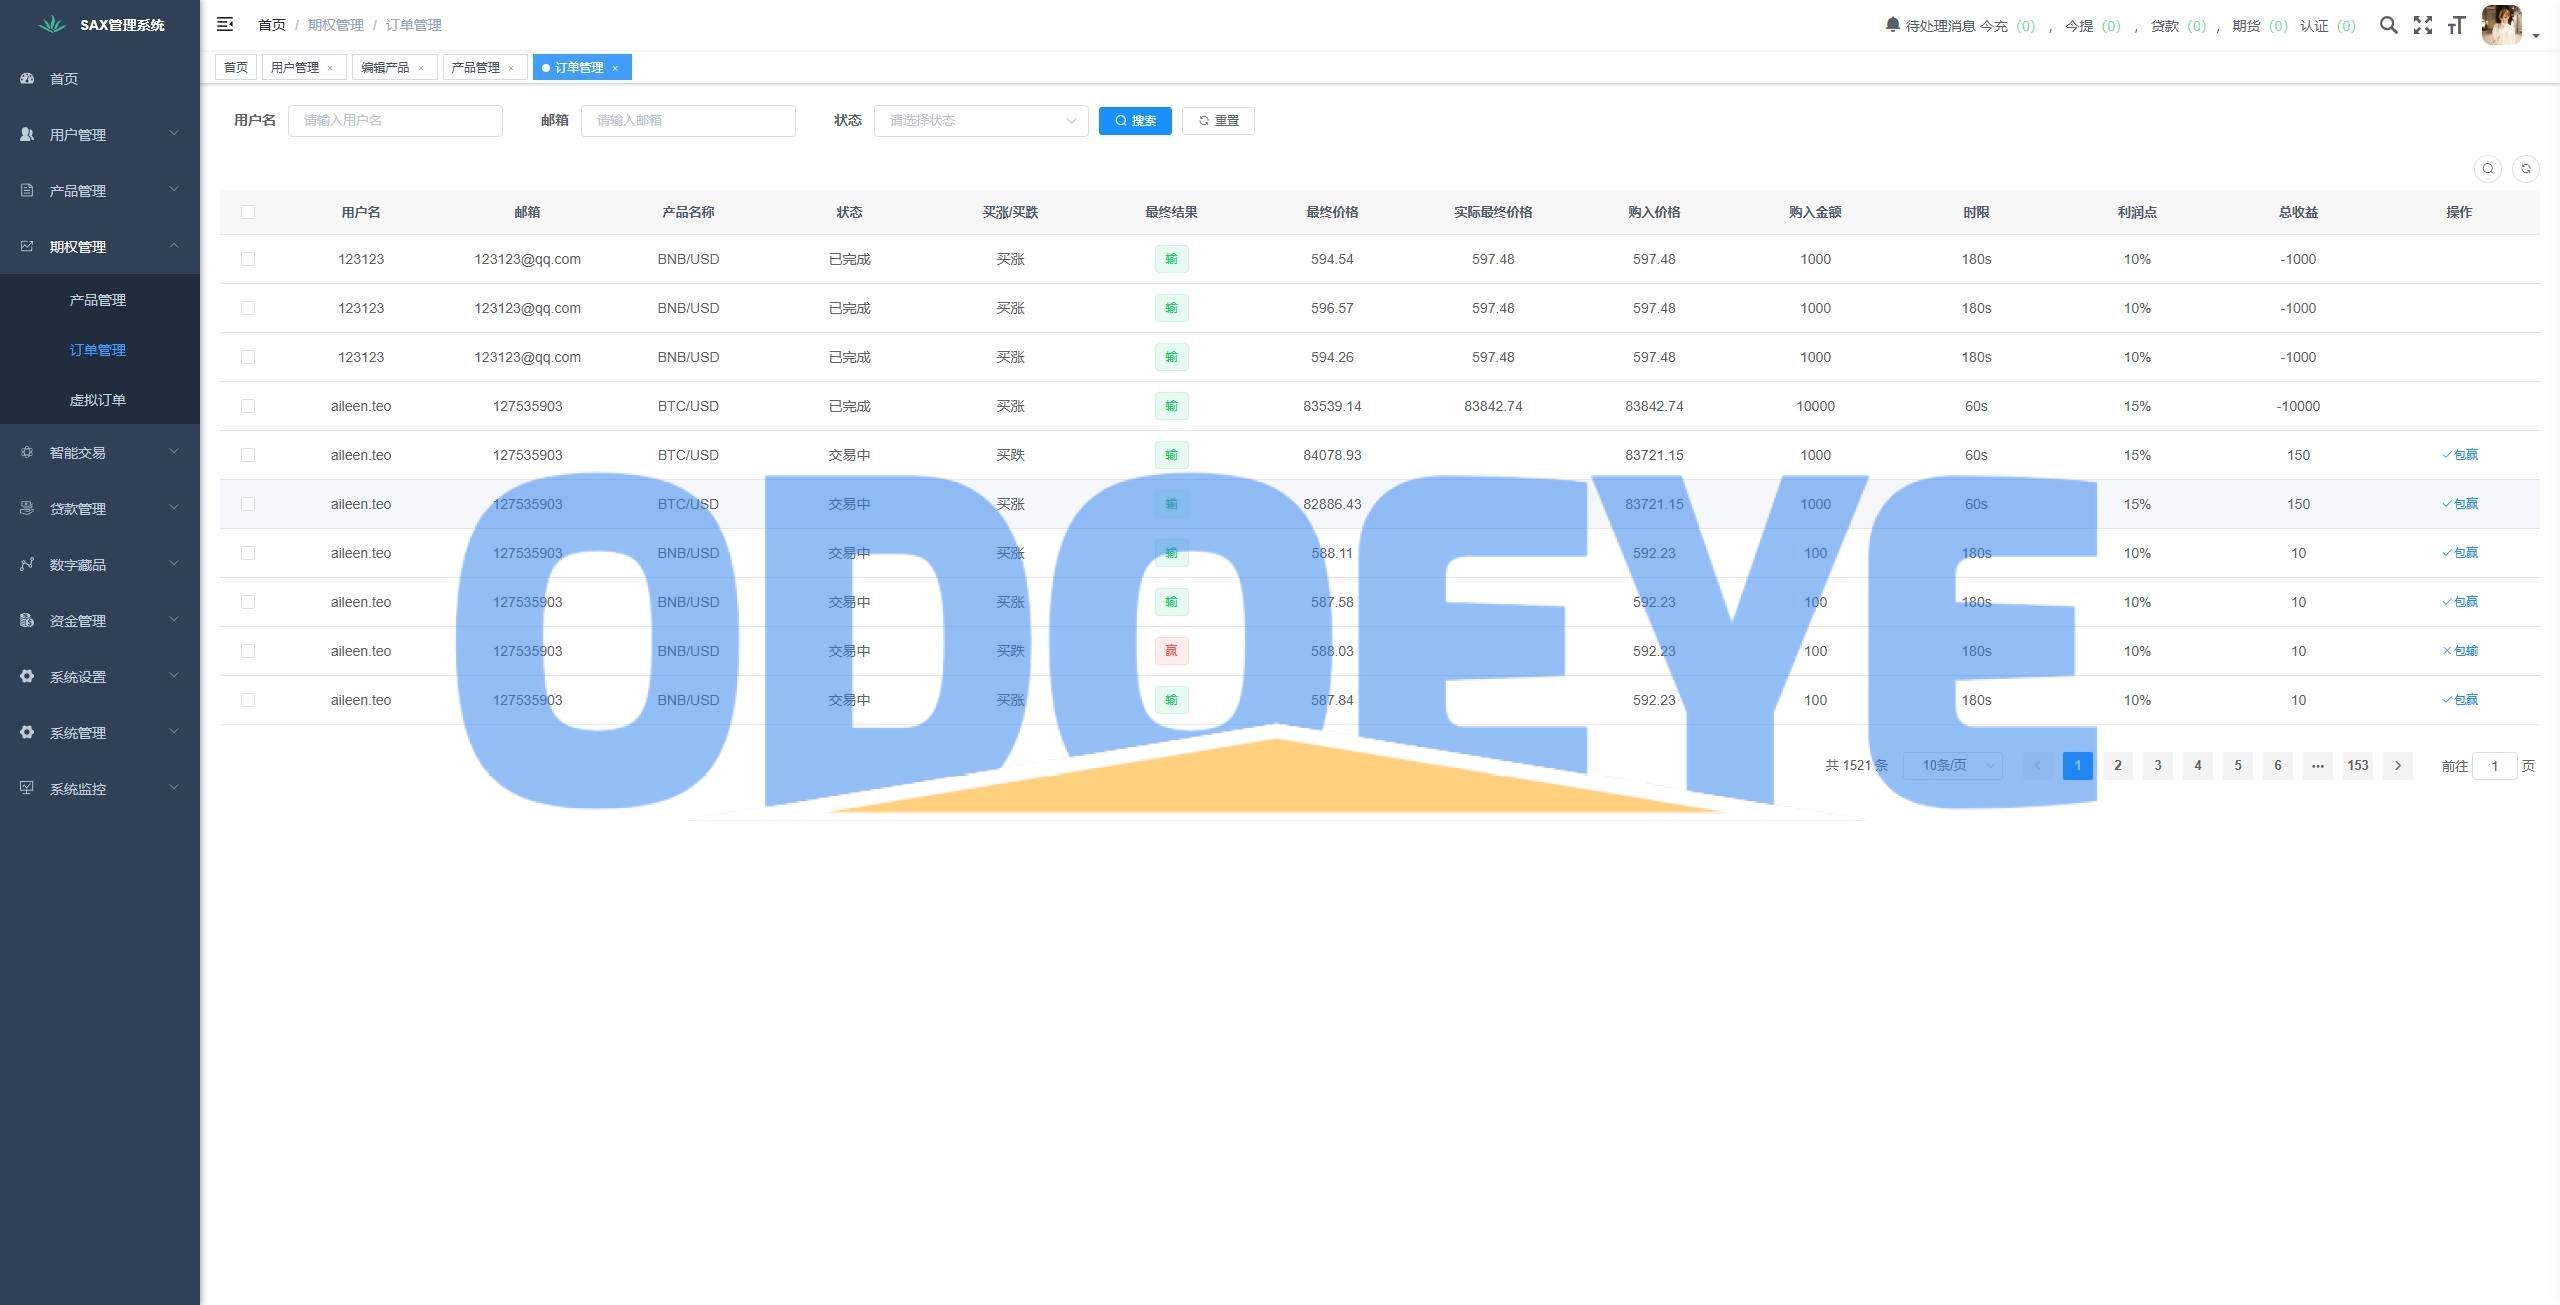Expand 资金管理 sidebar menu
The width and height of the screenshot is (2560, 1305).
click(x=100, y=620)
